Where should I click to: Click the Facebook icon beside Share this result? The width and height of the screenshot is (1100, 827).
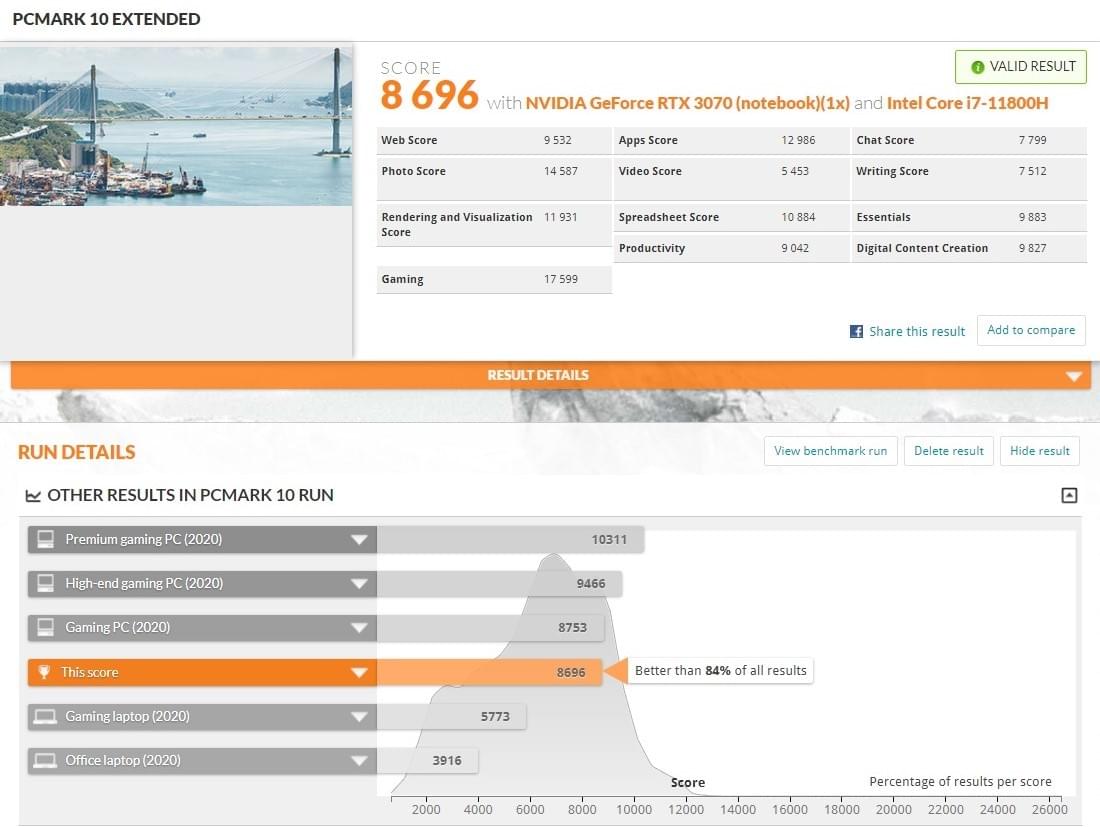click(856, 331)
